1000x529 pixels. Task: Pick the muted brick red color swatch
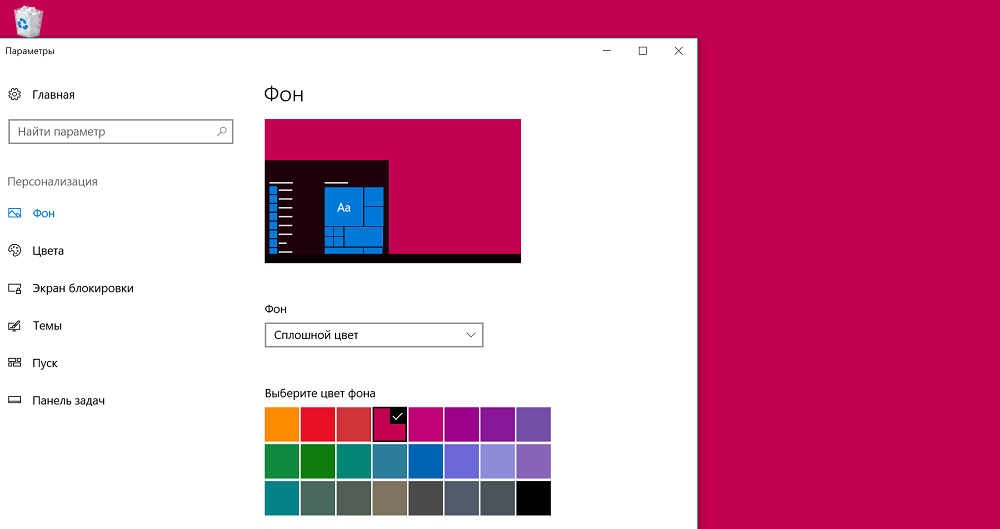[x=353, y=424]
